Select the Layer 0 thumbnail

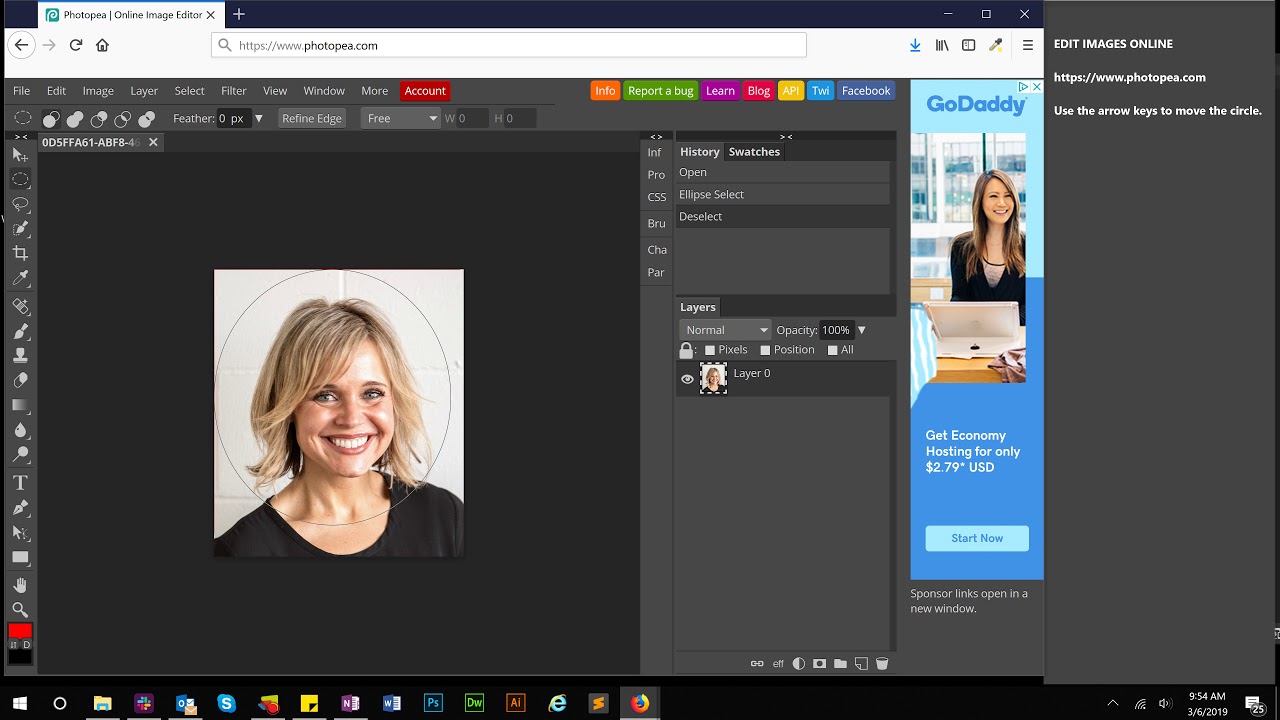[713, 379]
